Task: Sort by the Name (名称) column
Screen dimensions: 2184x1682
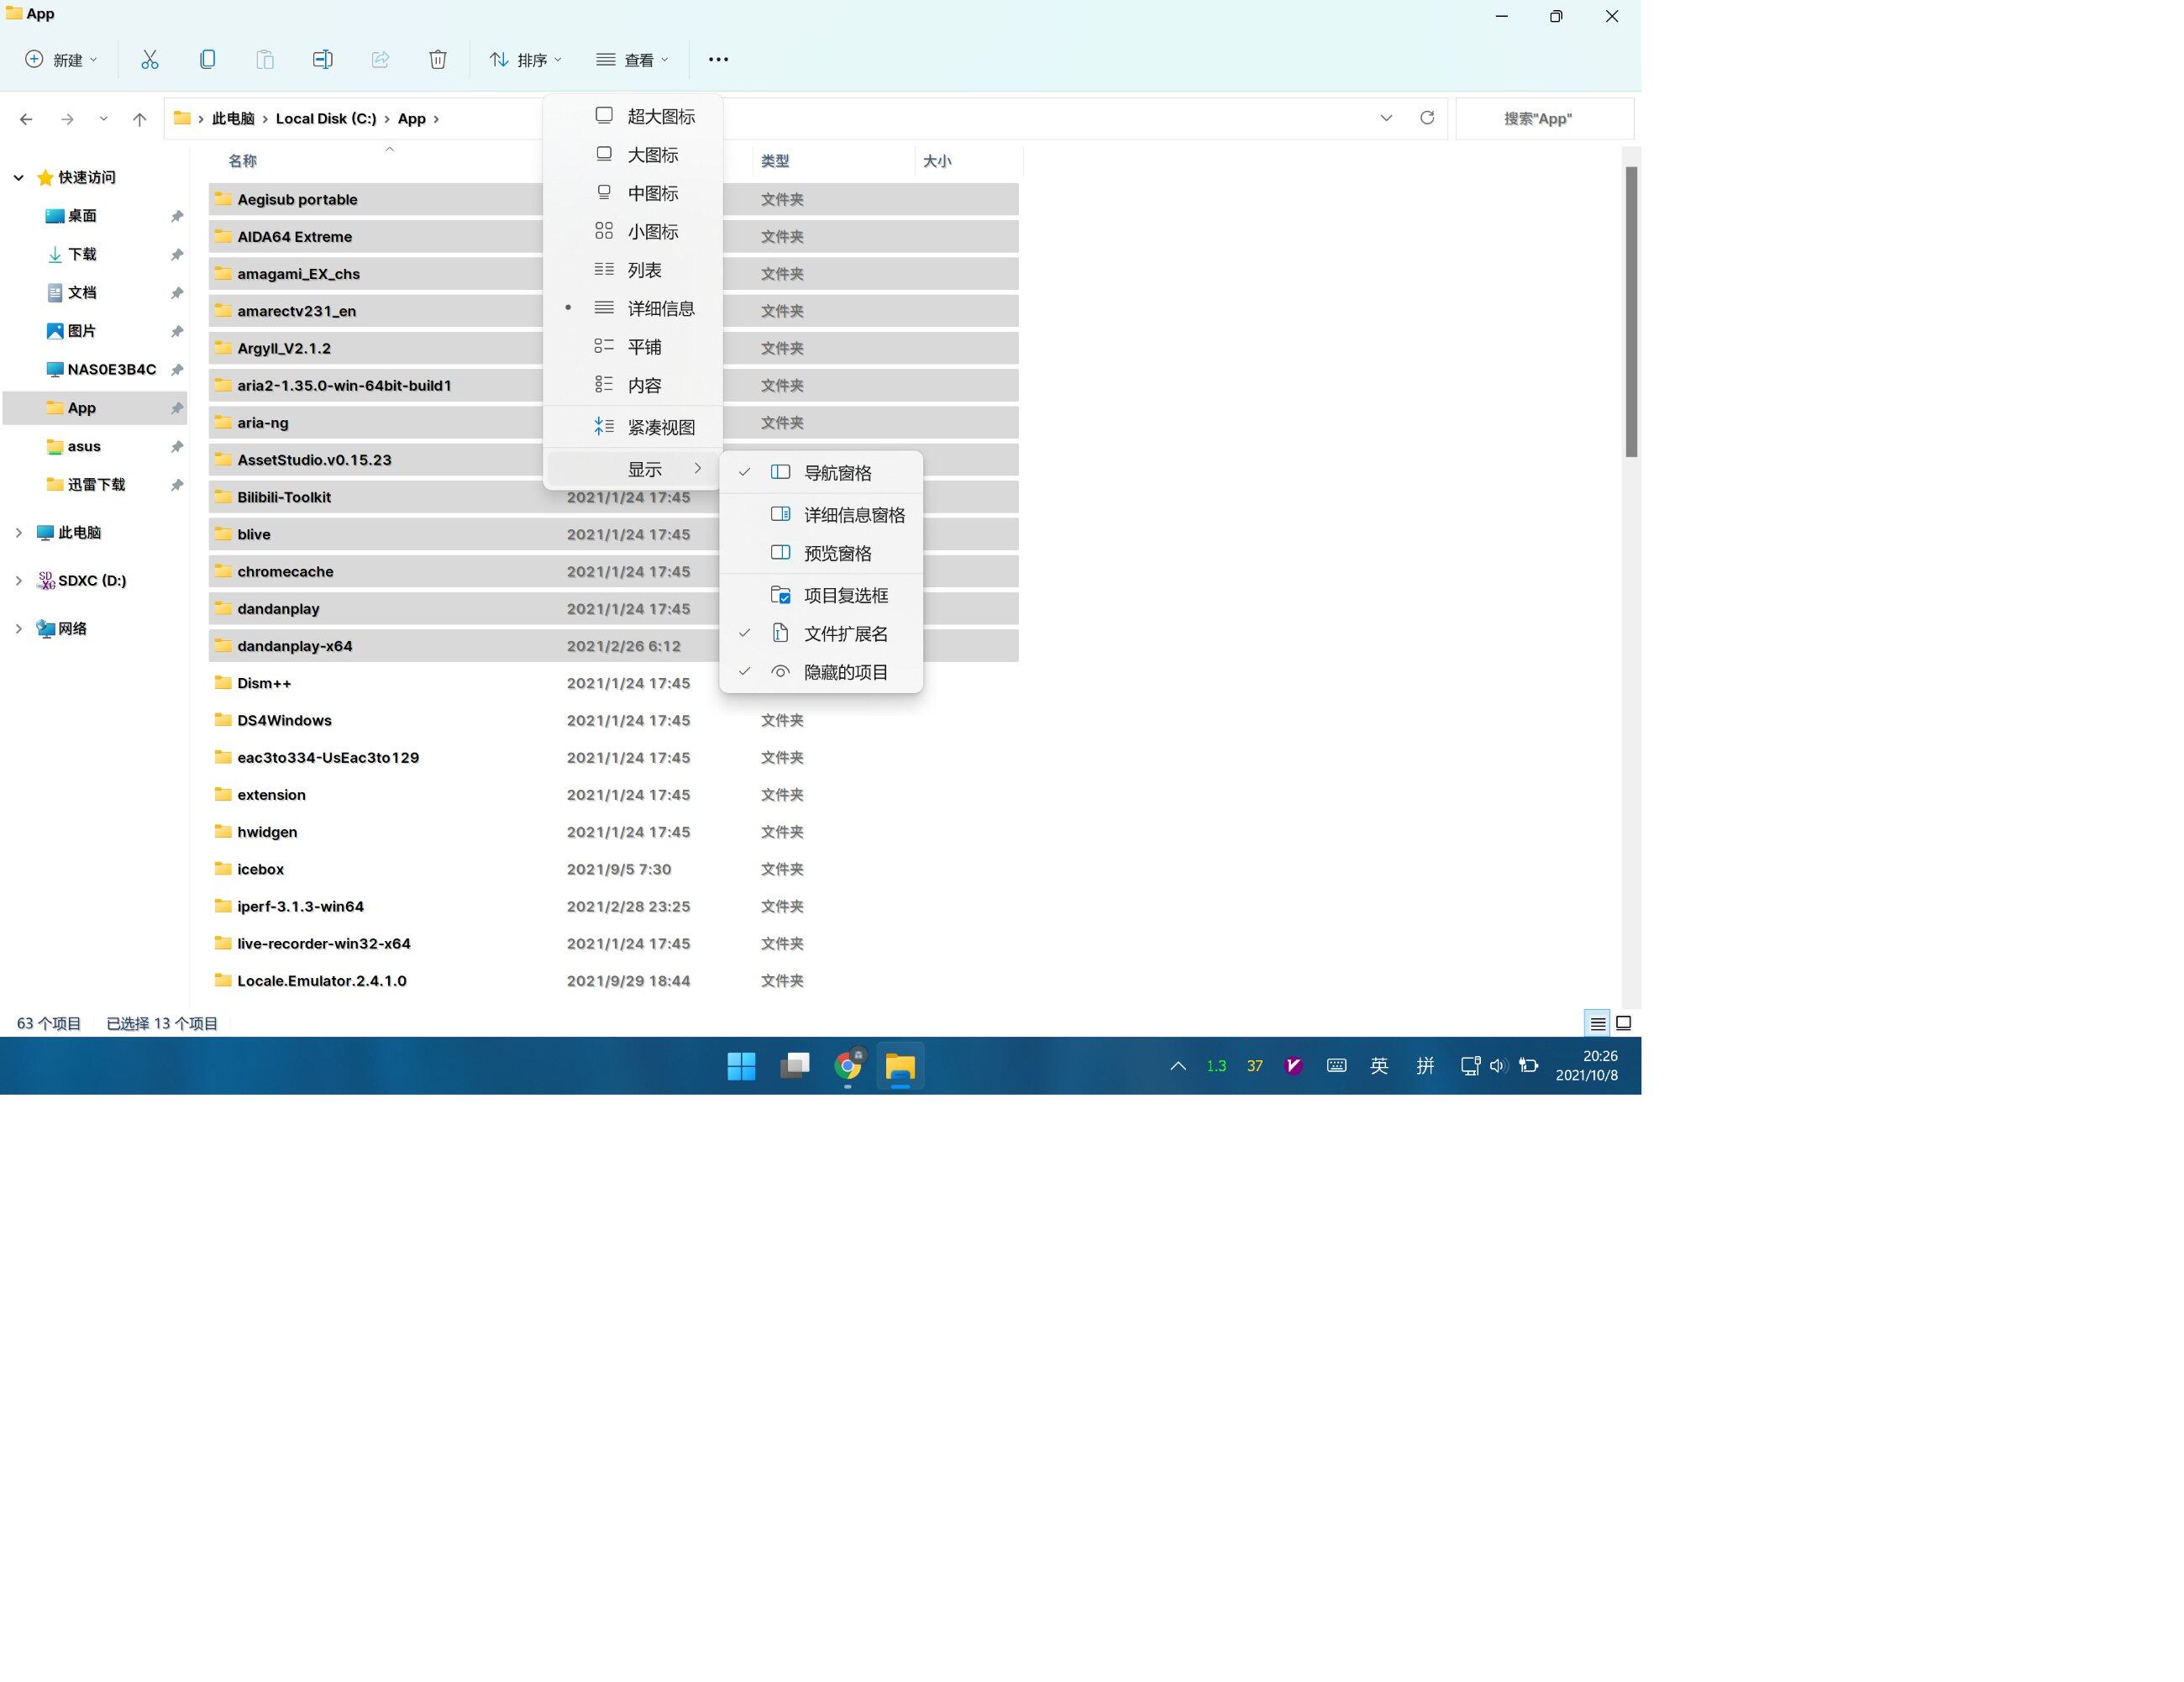Action: (243, 161)
